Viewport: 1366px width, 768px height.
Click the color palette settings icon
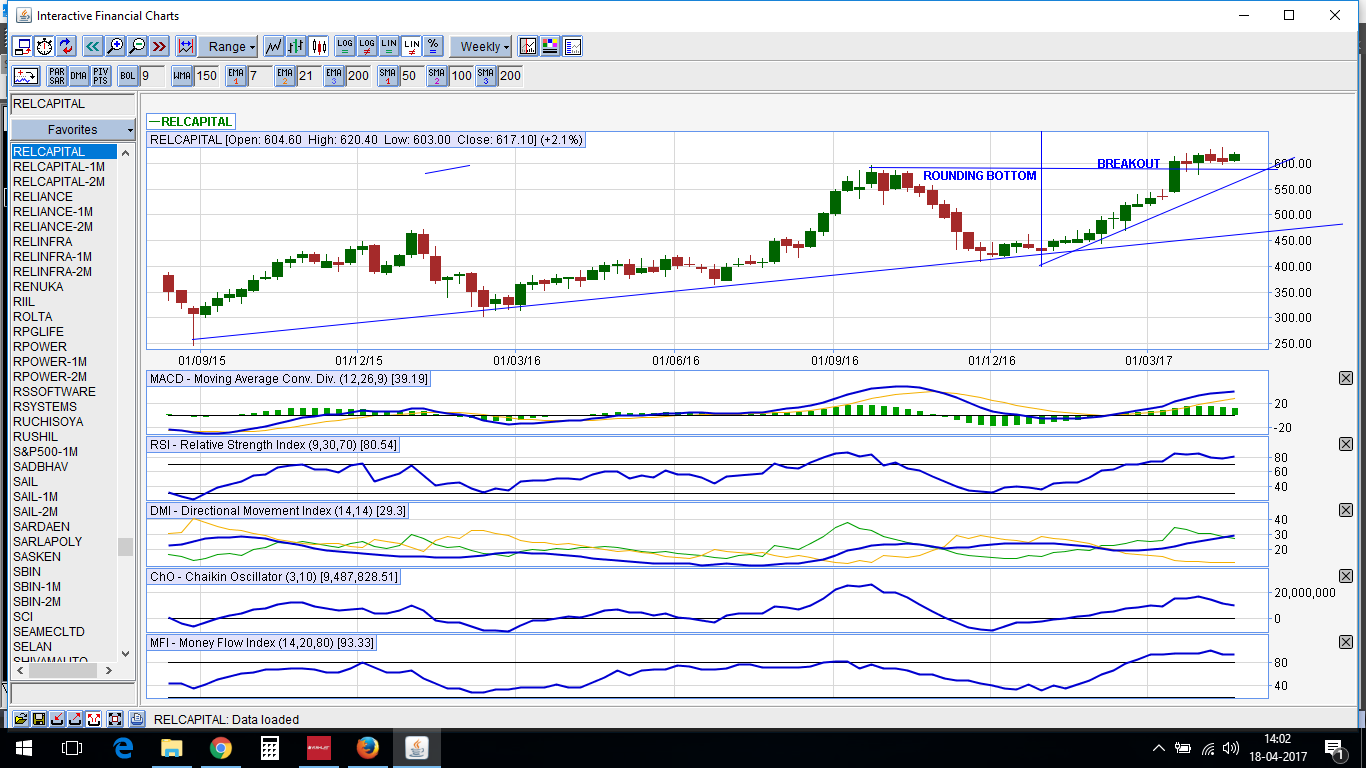(x=550, y=46)
